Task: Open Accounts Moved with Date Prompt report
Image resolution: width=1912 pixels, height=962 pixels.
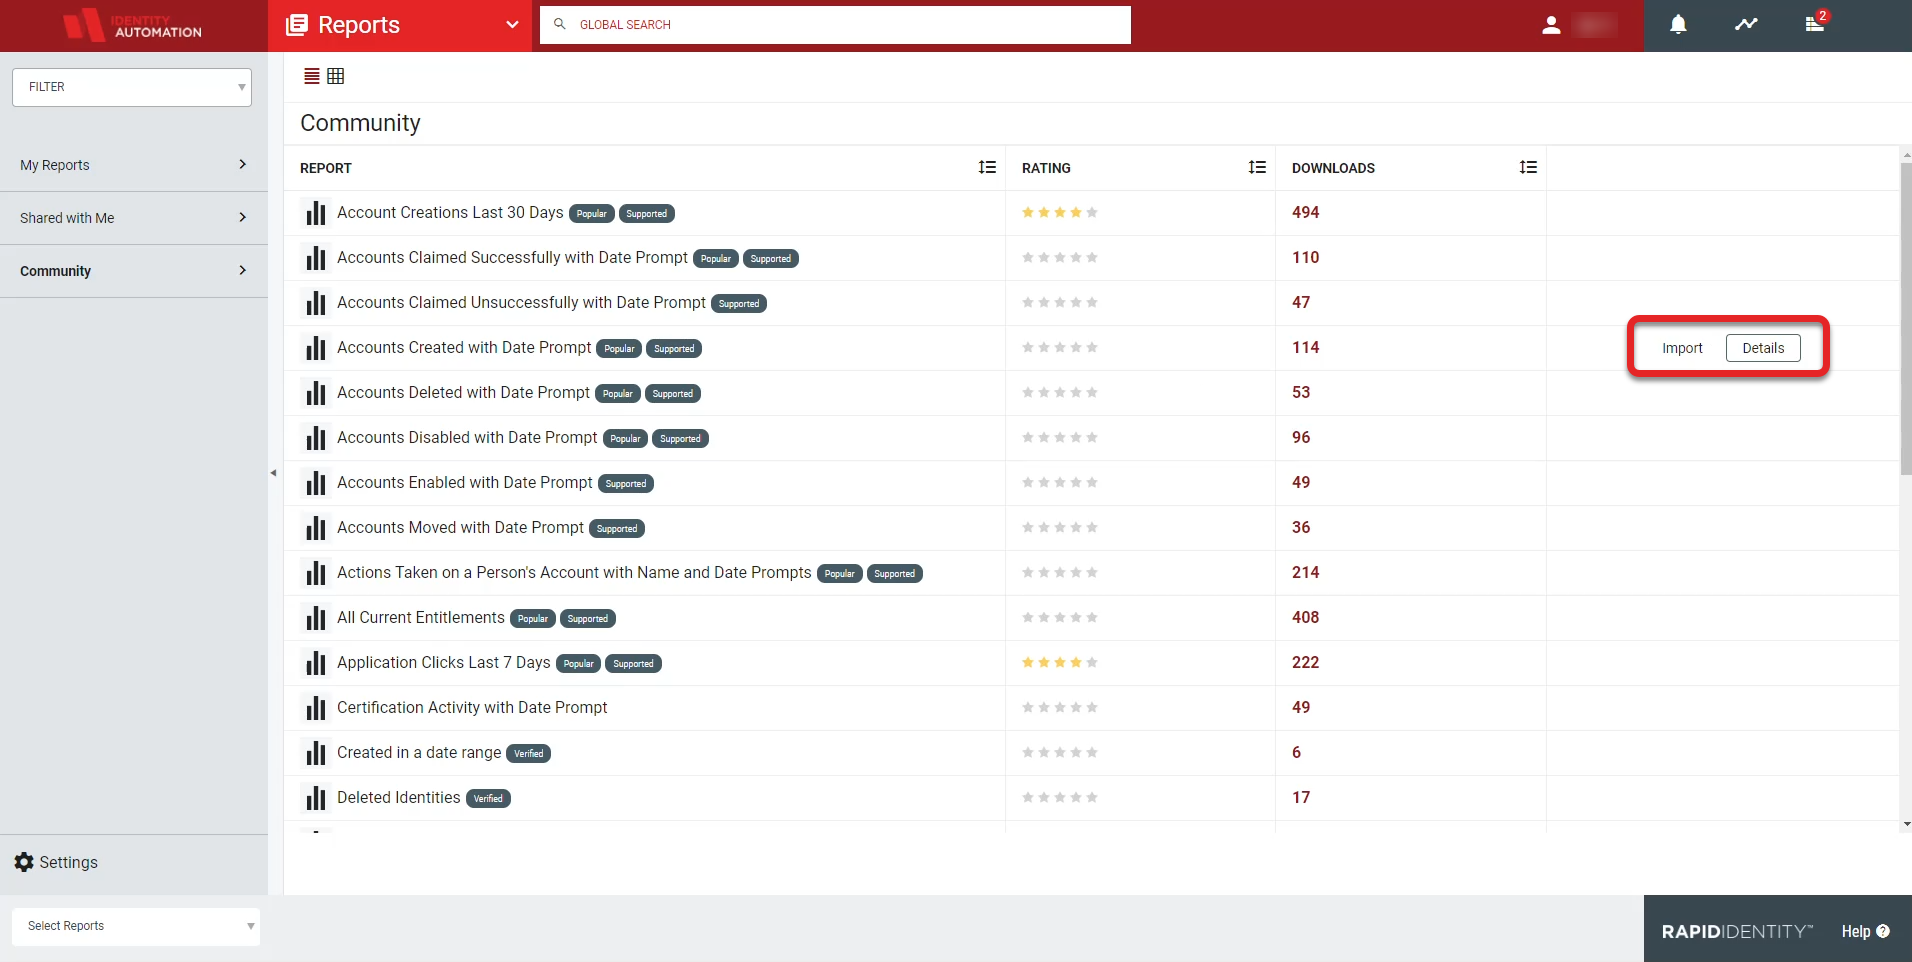Action: coord(460,527)
